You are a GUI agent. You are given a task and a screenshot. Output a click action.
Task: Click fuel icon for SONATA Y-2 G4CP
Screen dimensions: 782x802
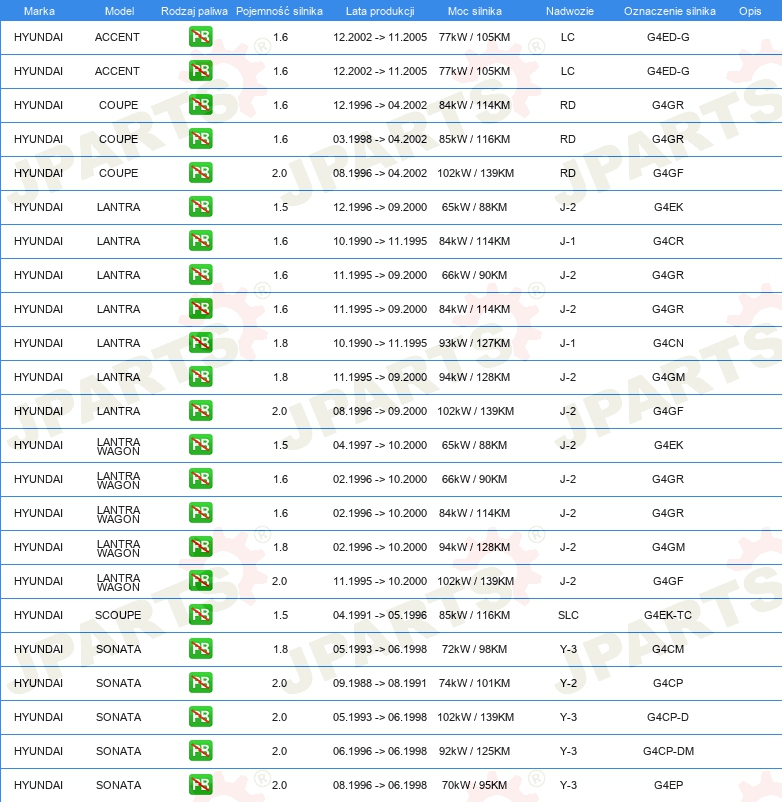200,683
